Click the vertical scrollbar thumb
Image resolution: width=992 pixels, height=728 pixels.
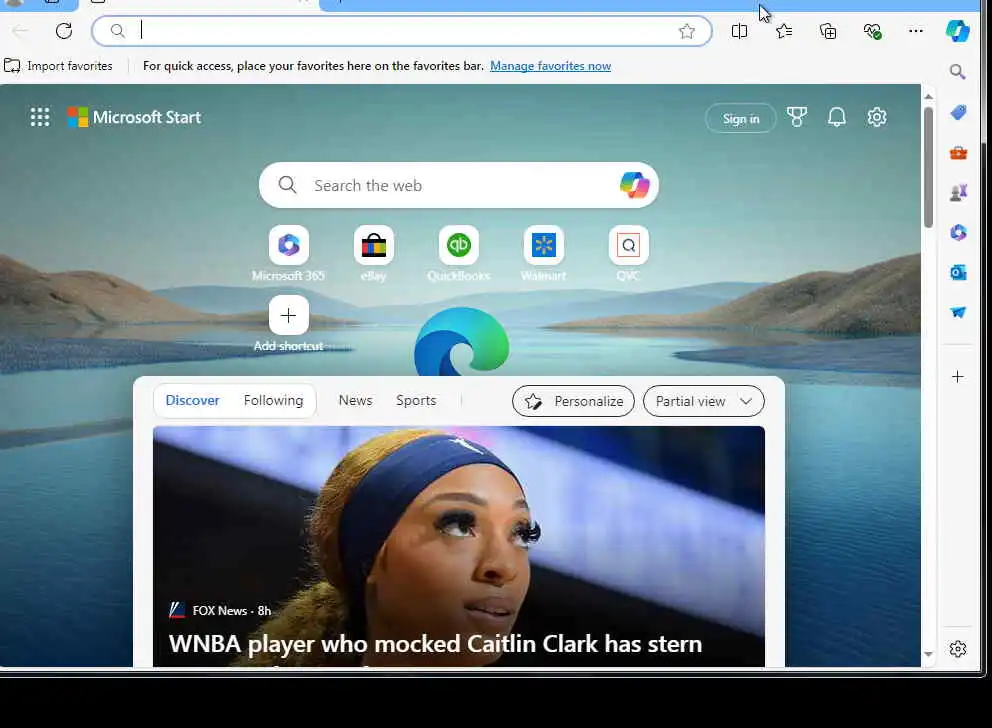click(x=928, y=168)
